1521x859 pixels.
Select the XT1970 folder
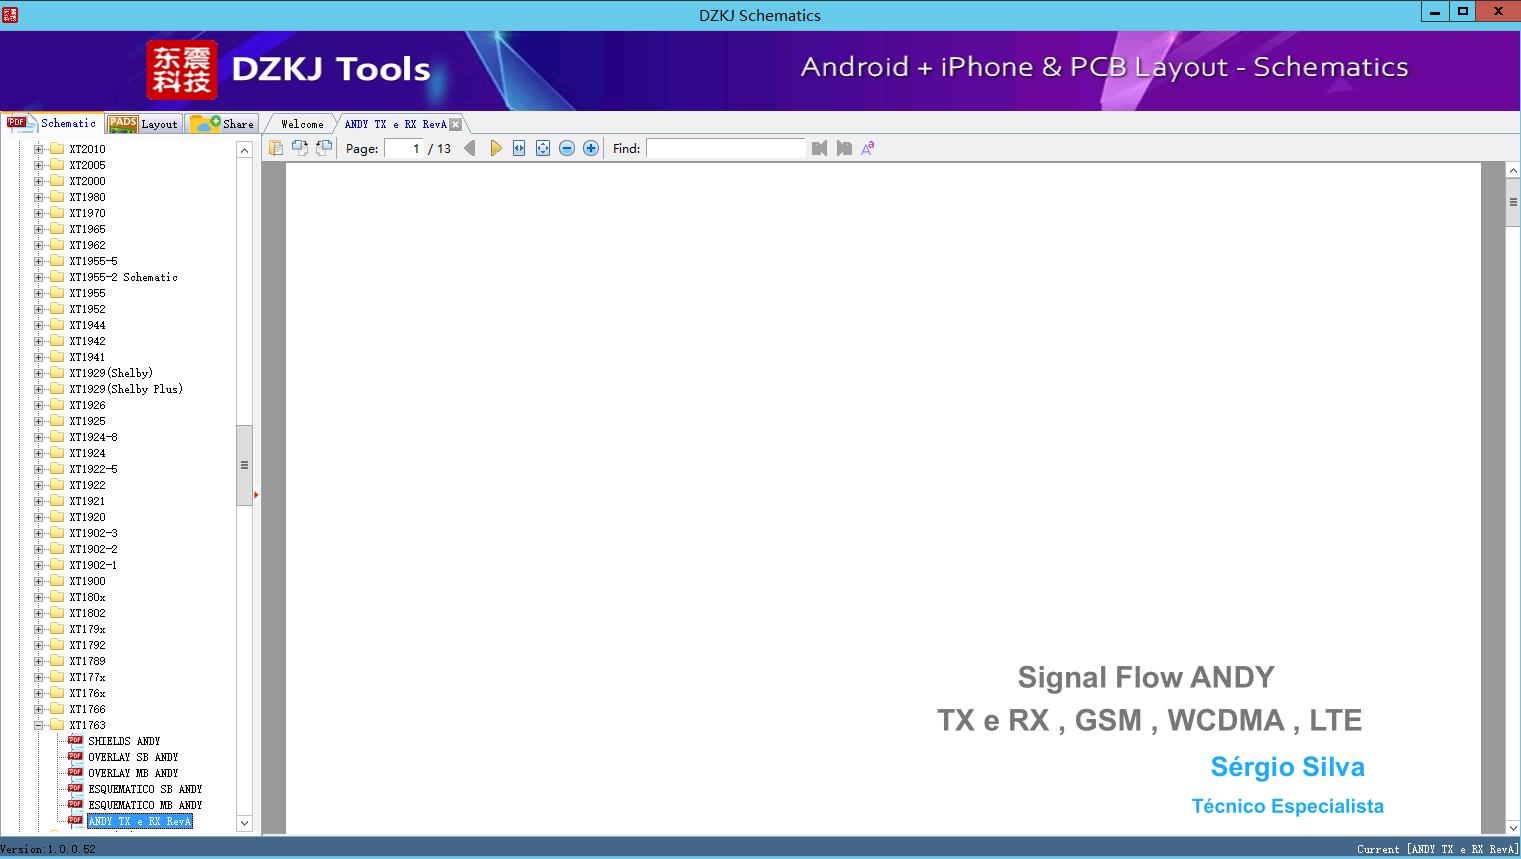pos(87,213)
